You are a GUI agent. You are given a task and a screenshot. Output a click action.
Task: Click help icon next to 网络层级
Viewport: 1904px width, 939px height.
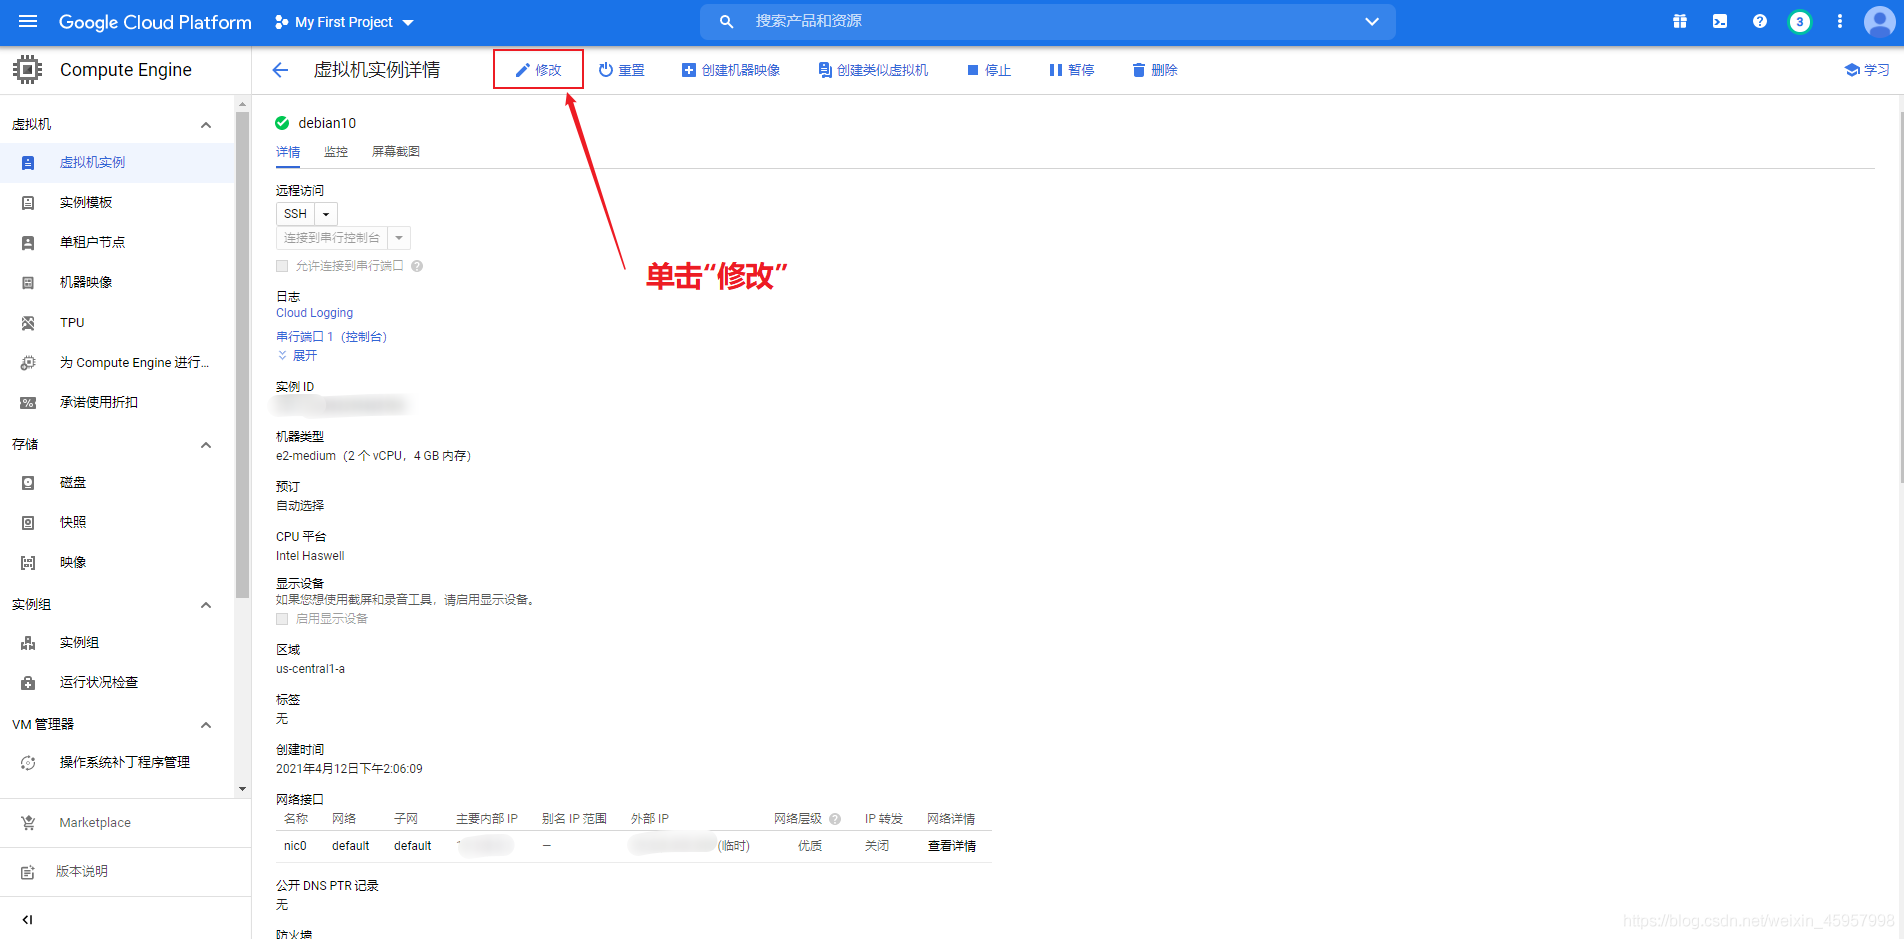(x=835, y=819)
